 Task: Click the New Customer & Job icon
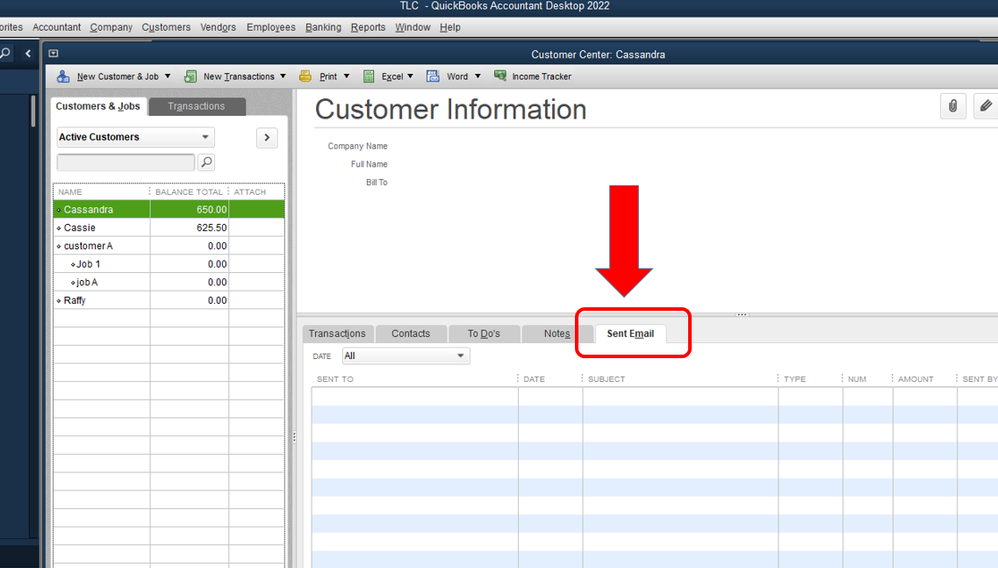(63, 76)
